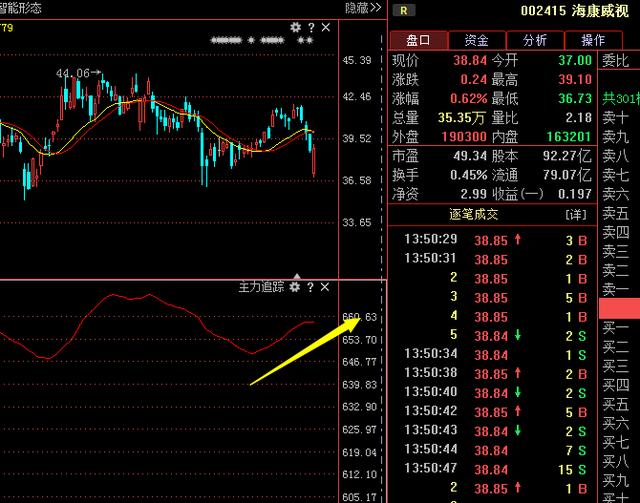Open settings gear of the top chart panel
This screenshot has height=503, width=640.
click(295, 27)
